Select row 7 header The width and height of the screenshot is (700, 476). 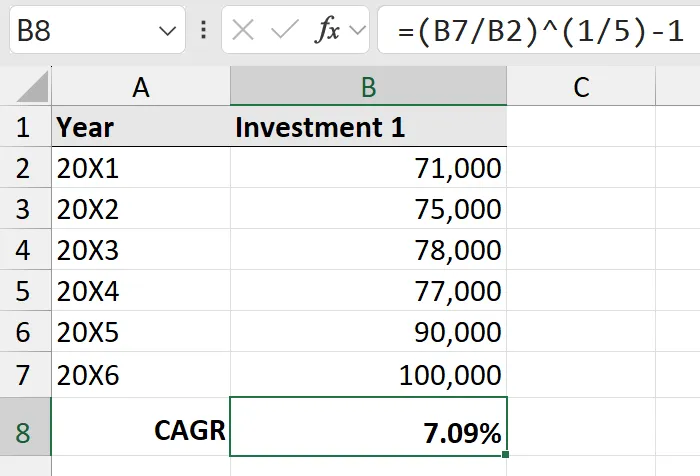(25, 375)
